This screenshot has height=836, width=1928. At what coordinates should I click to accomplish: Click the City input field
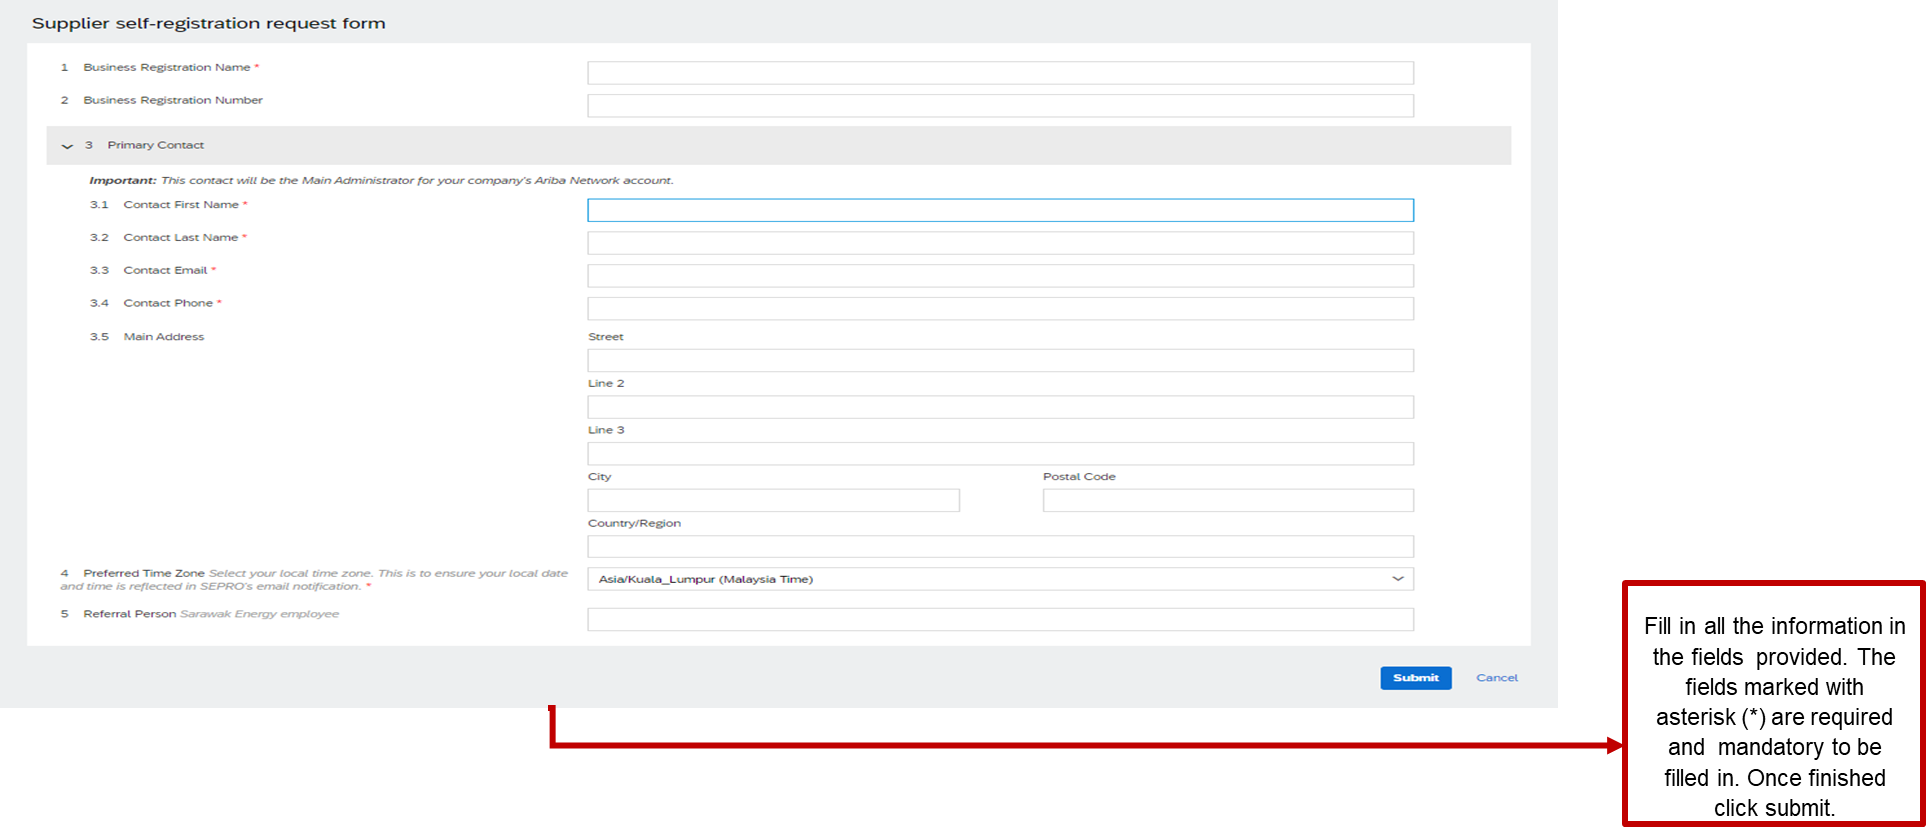773,500
